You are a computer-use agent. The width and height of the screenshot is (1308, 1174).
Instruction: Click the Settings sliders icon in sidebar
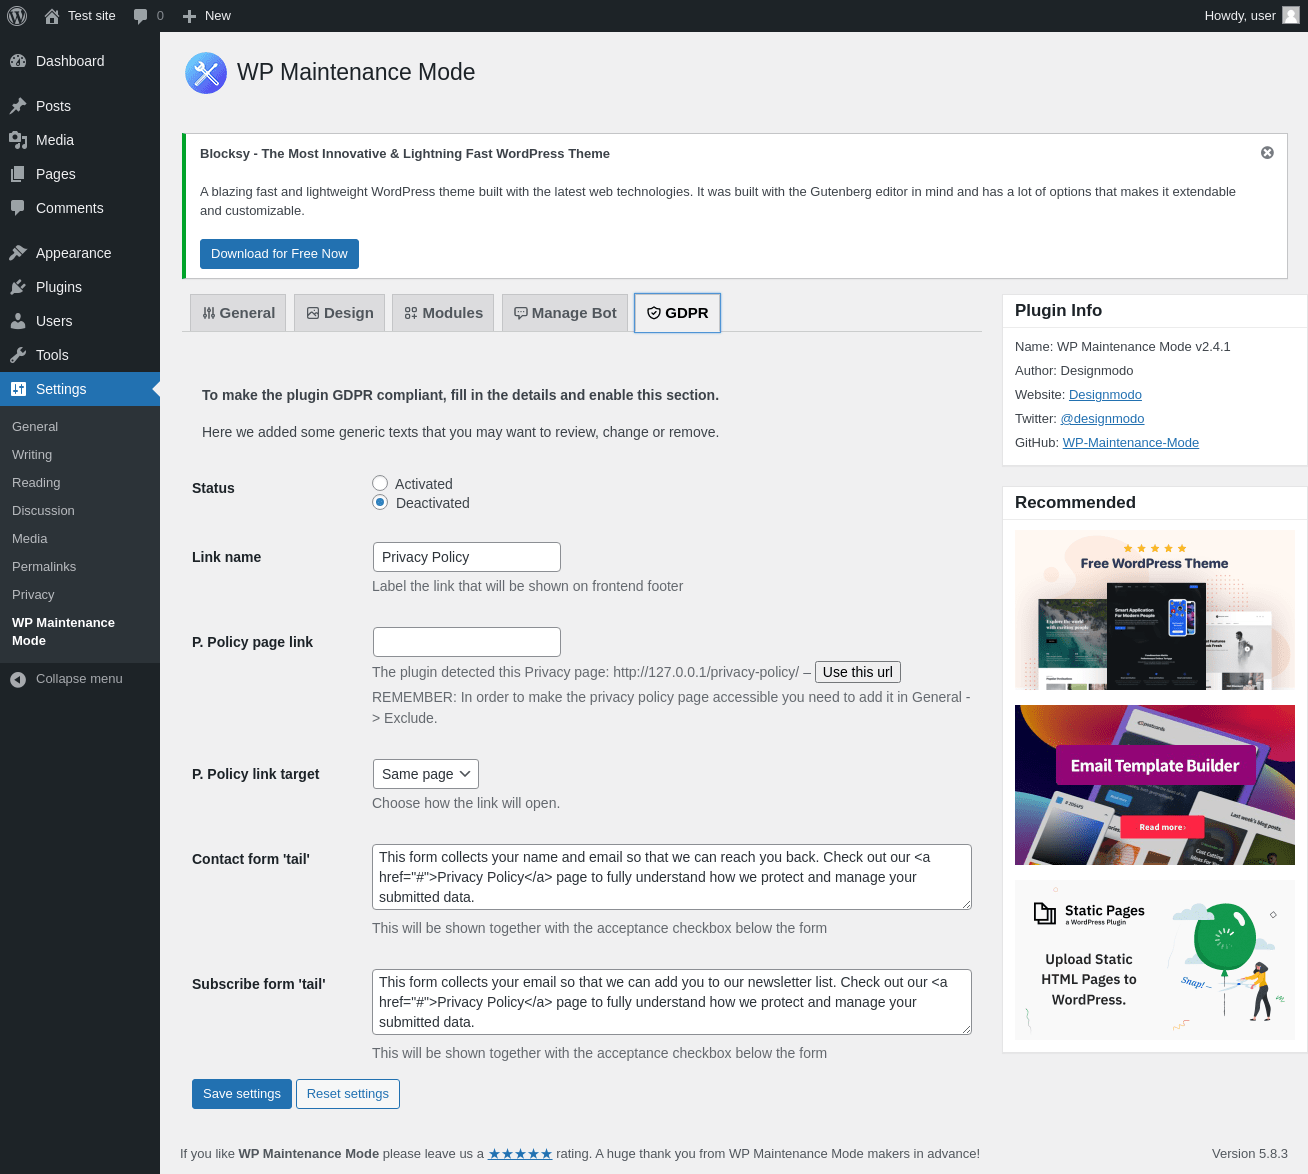point(18,389)
